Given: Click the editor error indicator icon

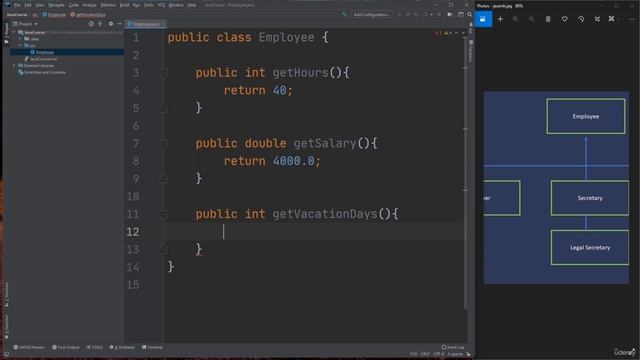Looking at the screenshot, I should [x=438, y=33].
